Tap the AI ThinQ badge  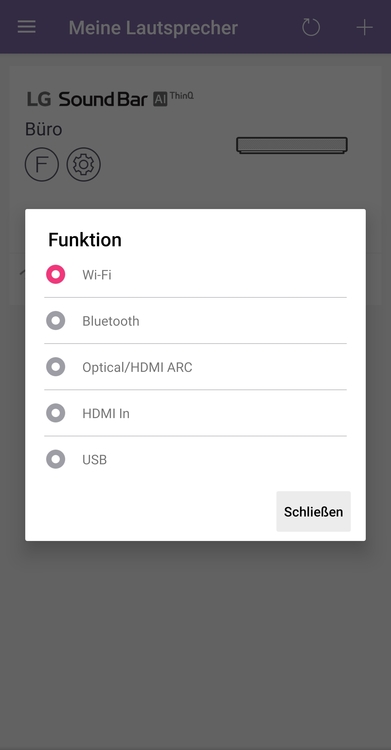click(x=173, y=98)
